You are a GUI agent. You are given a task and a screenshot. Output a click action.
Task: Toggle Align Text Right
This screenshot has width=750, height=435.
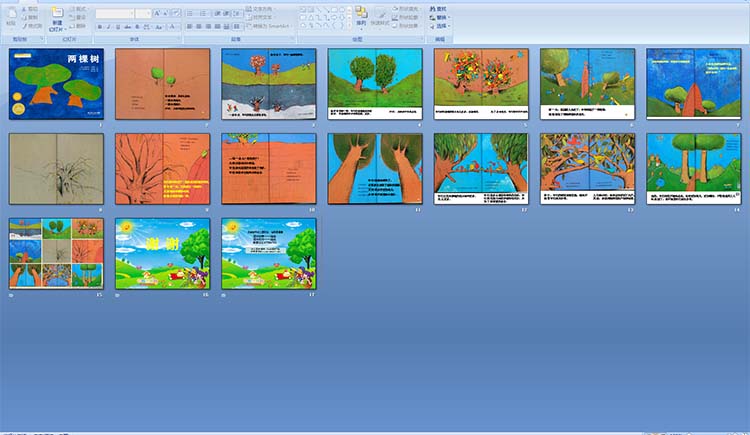[208, 26]
